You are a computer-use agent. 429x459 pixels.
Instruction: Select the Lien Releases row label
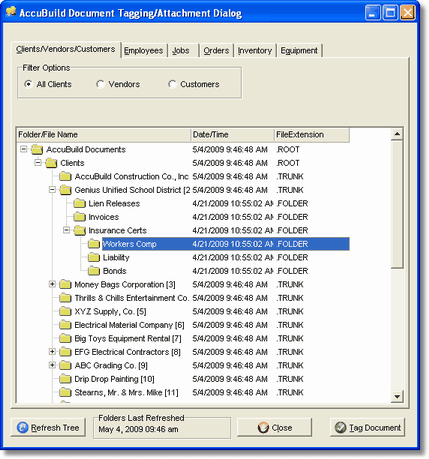tap(114, 204)
